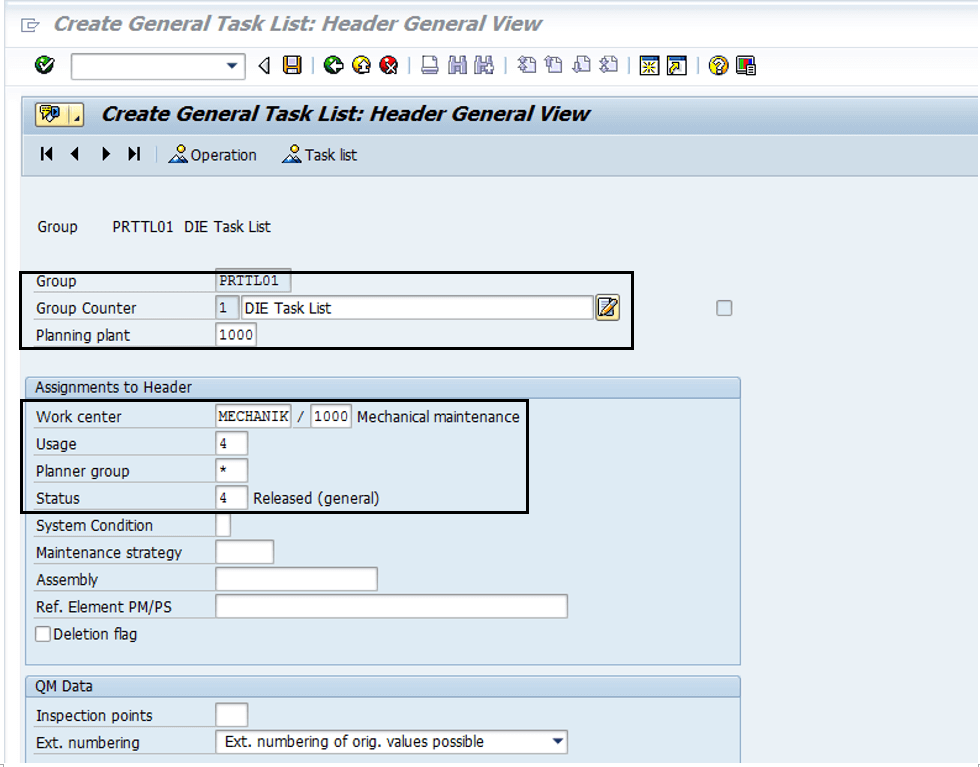Screen dimensions: 980x767
Task: Go to the next header entry
Action: (x=106, y=154)
